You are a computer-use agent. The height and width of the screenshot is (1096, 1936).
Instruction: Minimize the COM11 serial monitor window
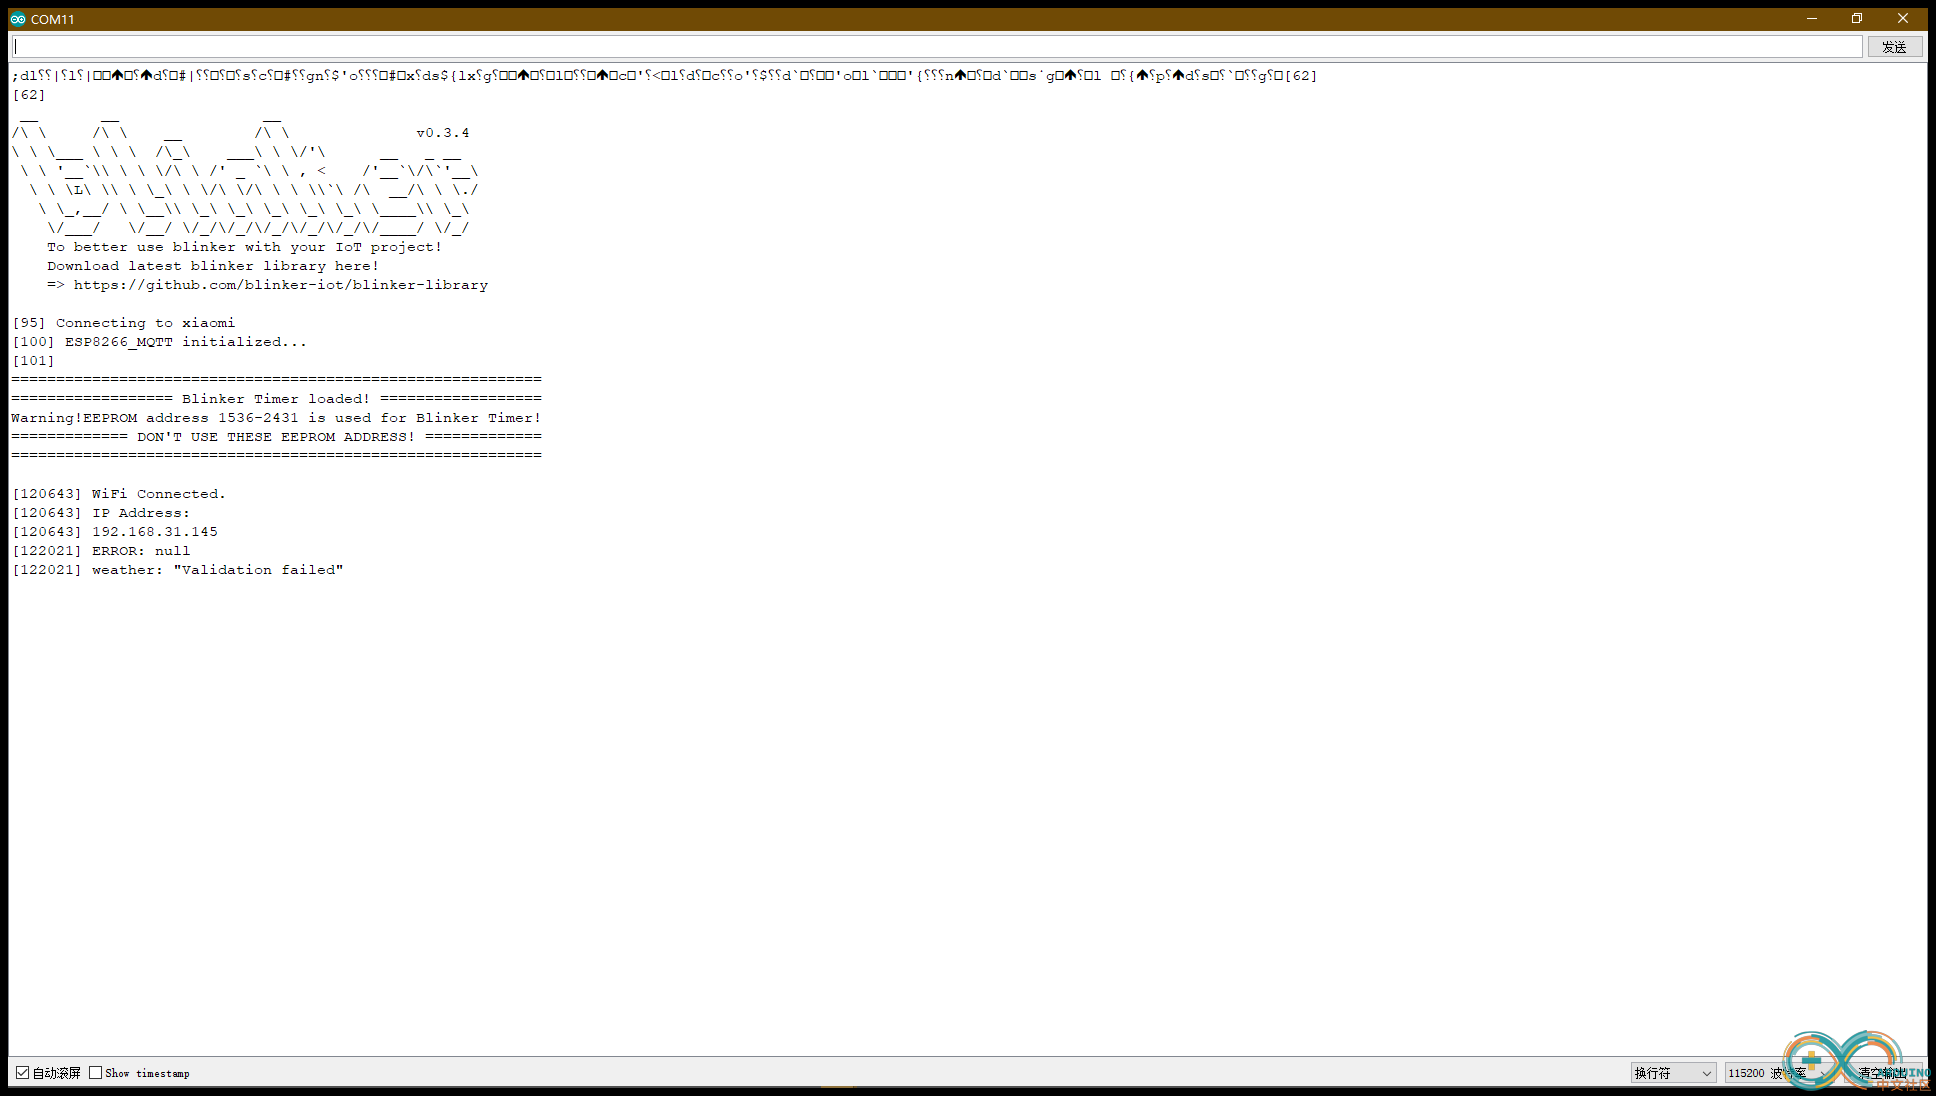coord(1812,18)
